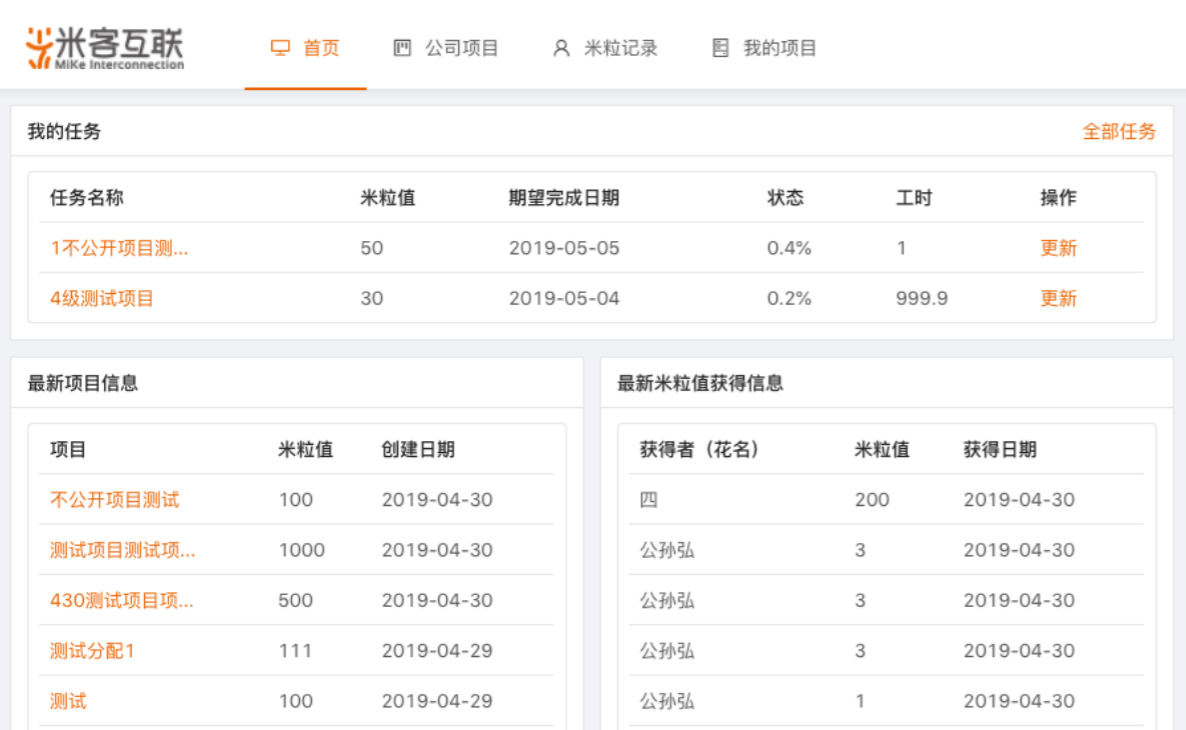Click the document icon beside 我的项目
The width and height of the screenshot is (1186, 730).
tap(720, 48)
